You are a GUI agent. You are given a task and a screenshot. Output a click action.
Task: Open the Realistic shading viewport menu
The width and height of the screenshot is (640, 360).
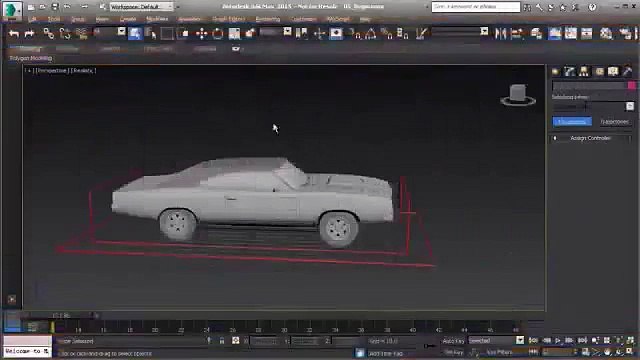pos(83,71)
